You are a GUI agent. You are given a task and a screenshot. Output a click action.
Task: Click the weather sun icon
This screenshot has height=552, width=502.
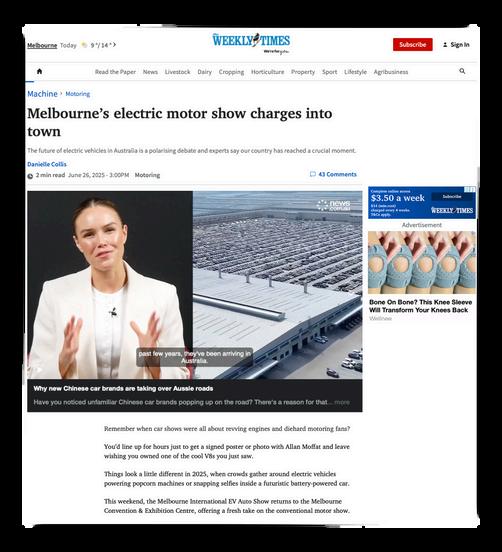[x=84, y=45]
